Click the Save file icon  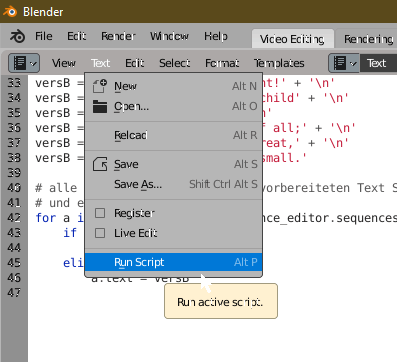[x=100, y=164]
